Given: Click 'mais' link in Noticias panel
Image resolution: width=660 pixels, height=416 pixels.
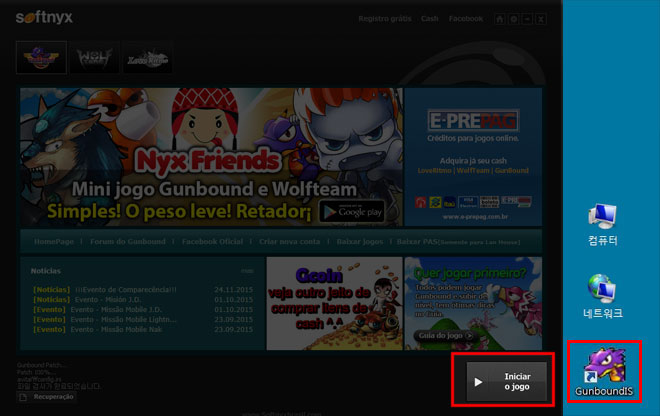Looking at the screenshot, I should click(248, 271).
